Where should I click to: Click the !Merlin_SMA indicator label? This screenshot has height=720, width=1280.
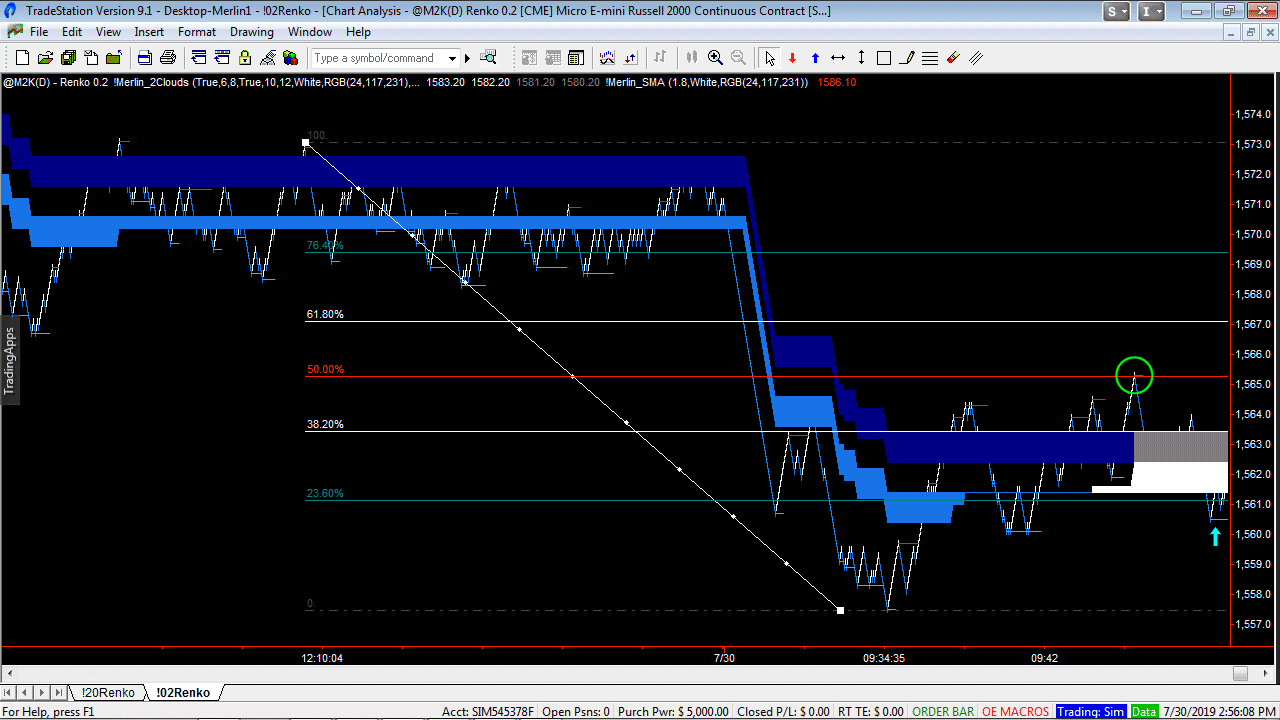(708, 82)
